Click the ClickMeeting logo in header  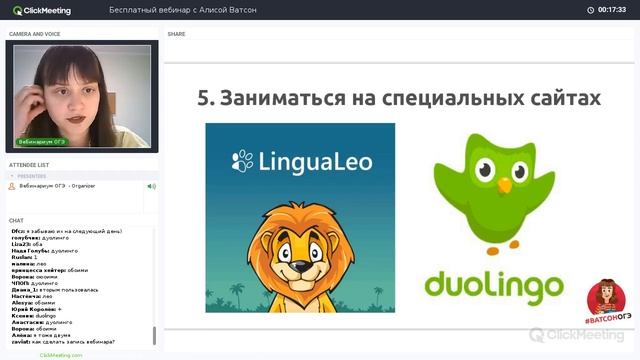coord(42,11)
